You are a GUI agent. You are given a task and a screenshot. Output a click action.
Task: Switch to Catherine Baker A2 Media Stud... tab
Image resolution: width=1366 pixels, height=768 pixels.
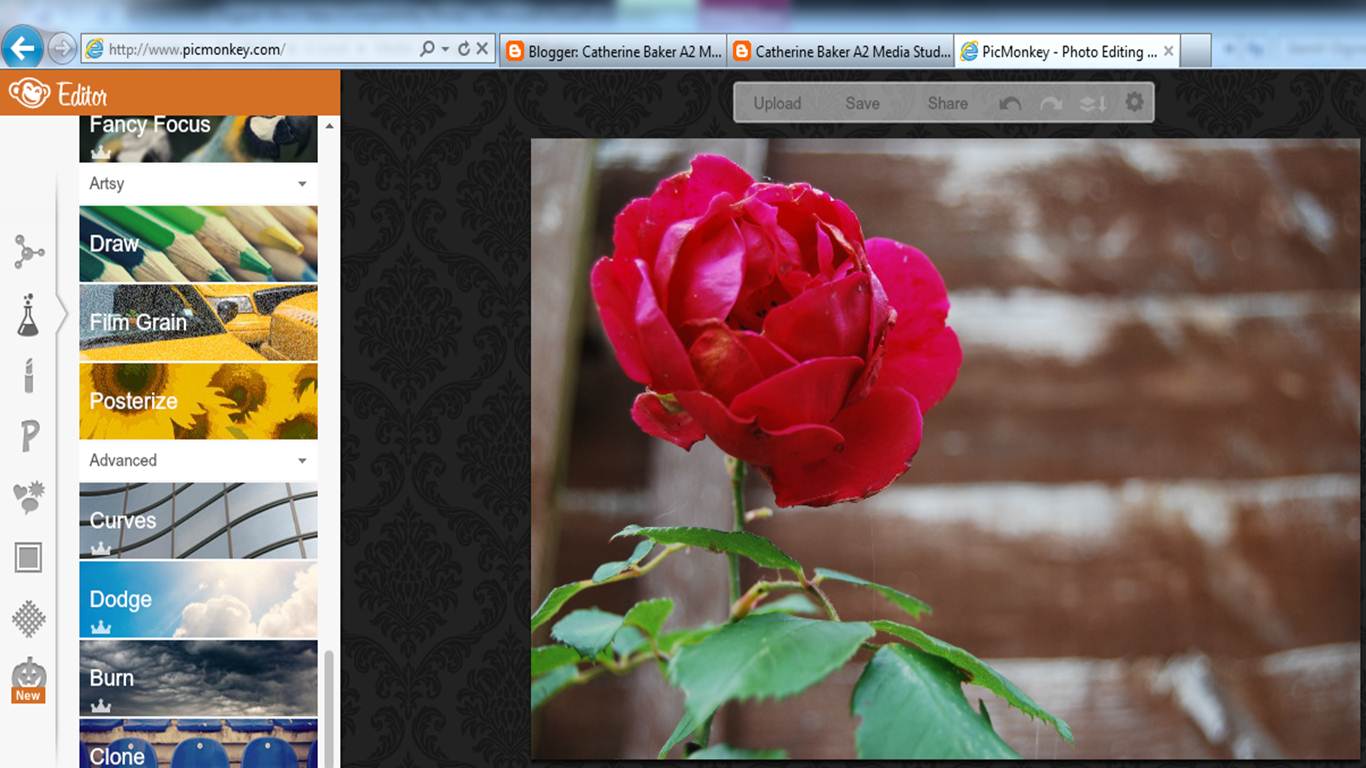841,51
